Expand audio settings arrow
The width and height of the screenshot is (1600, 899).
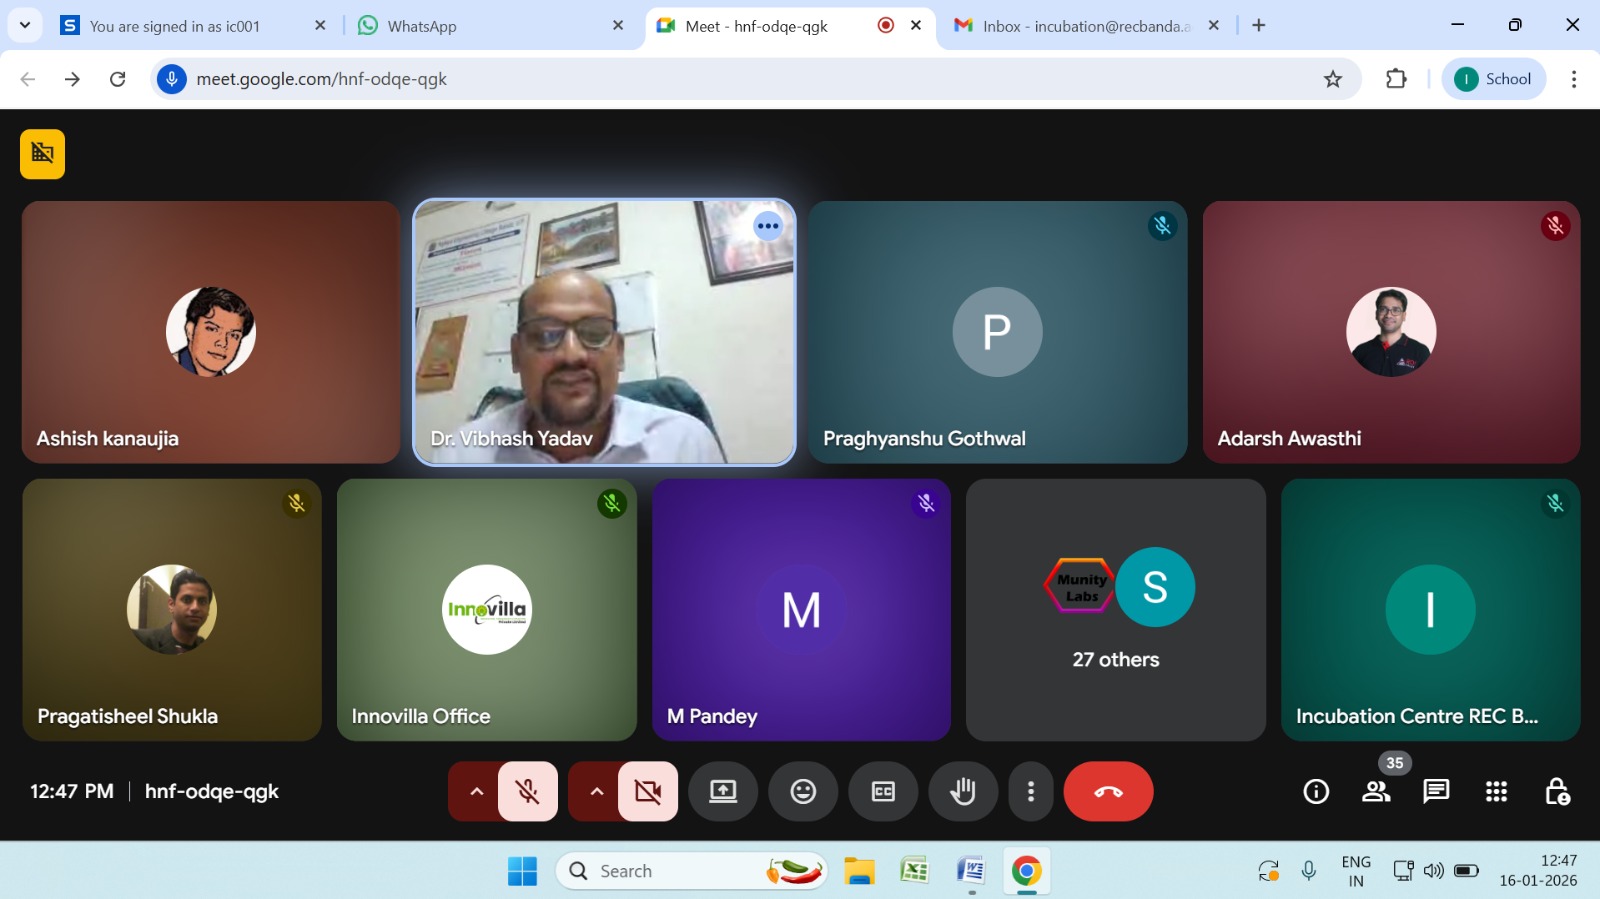pos(477,792)
